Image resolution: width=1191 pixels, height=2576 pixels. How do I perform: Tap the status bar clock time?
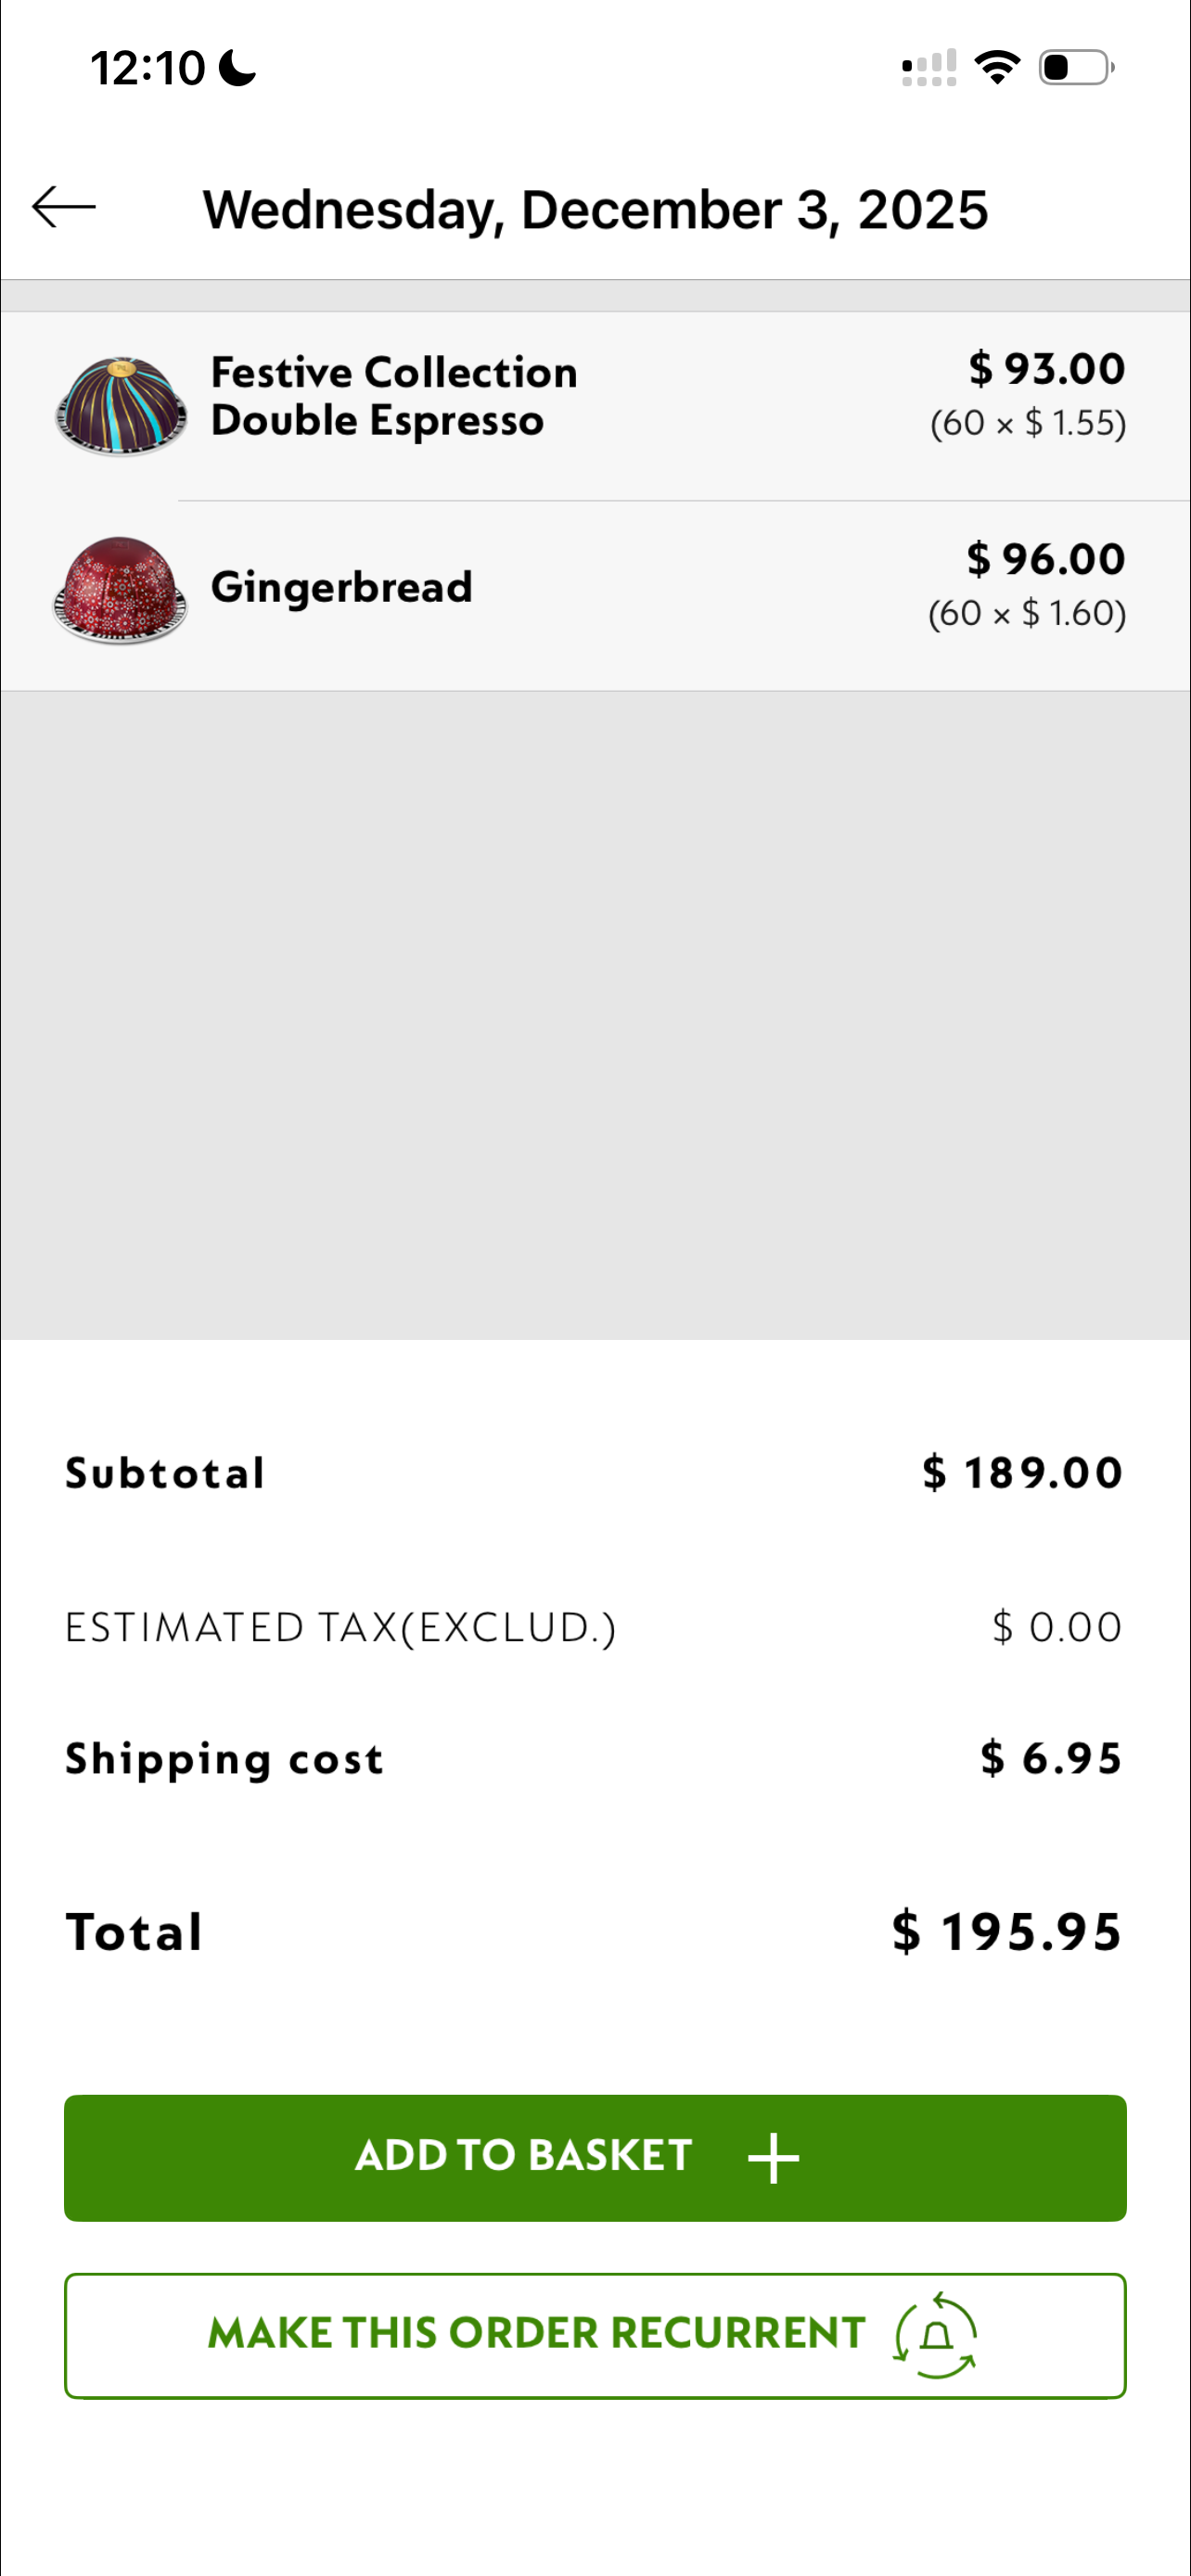pos(148,69)
